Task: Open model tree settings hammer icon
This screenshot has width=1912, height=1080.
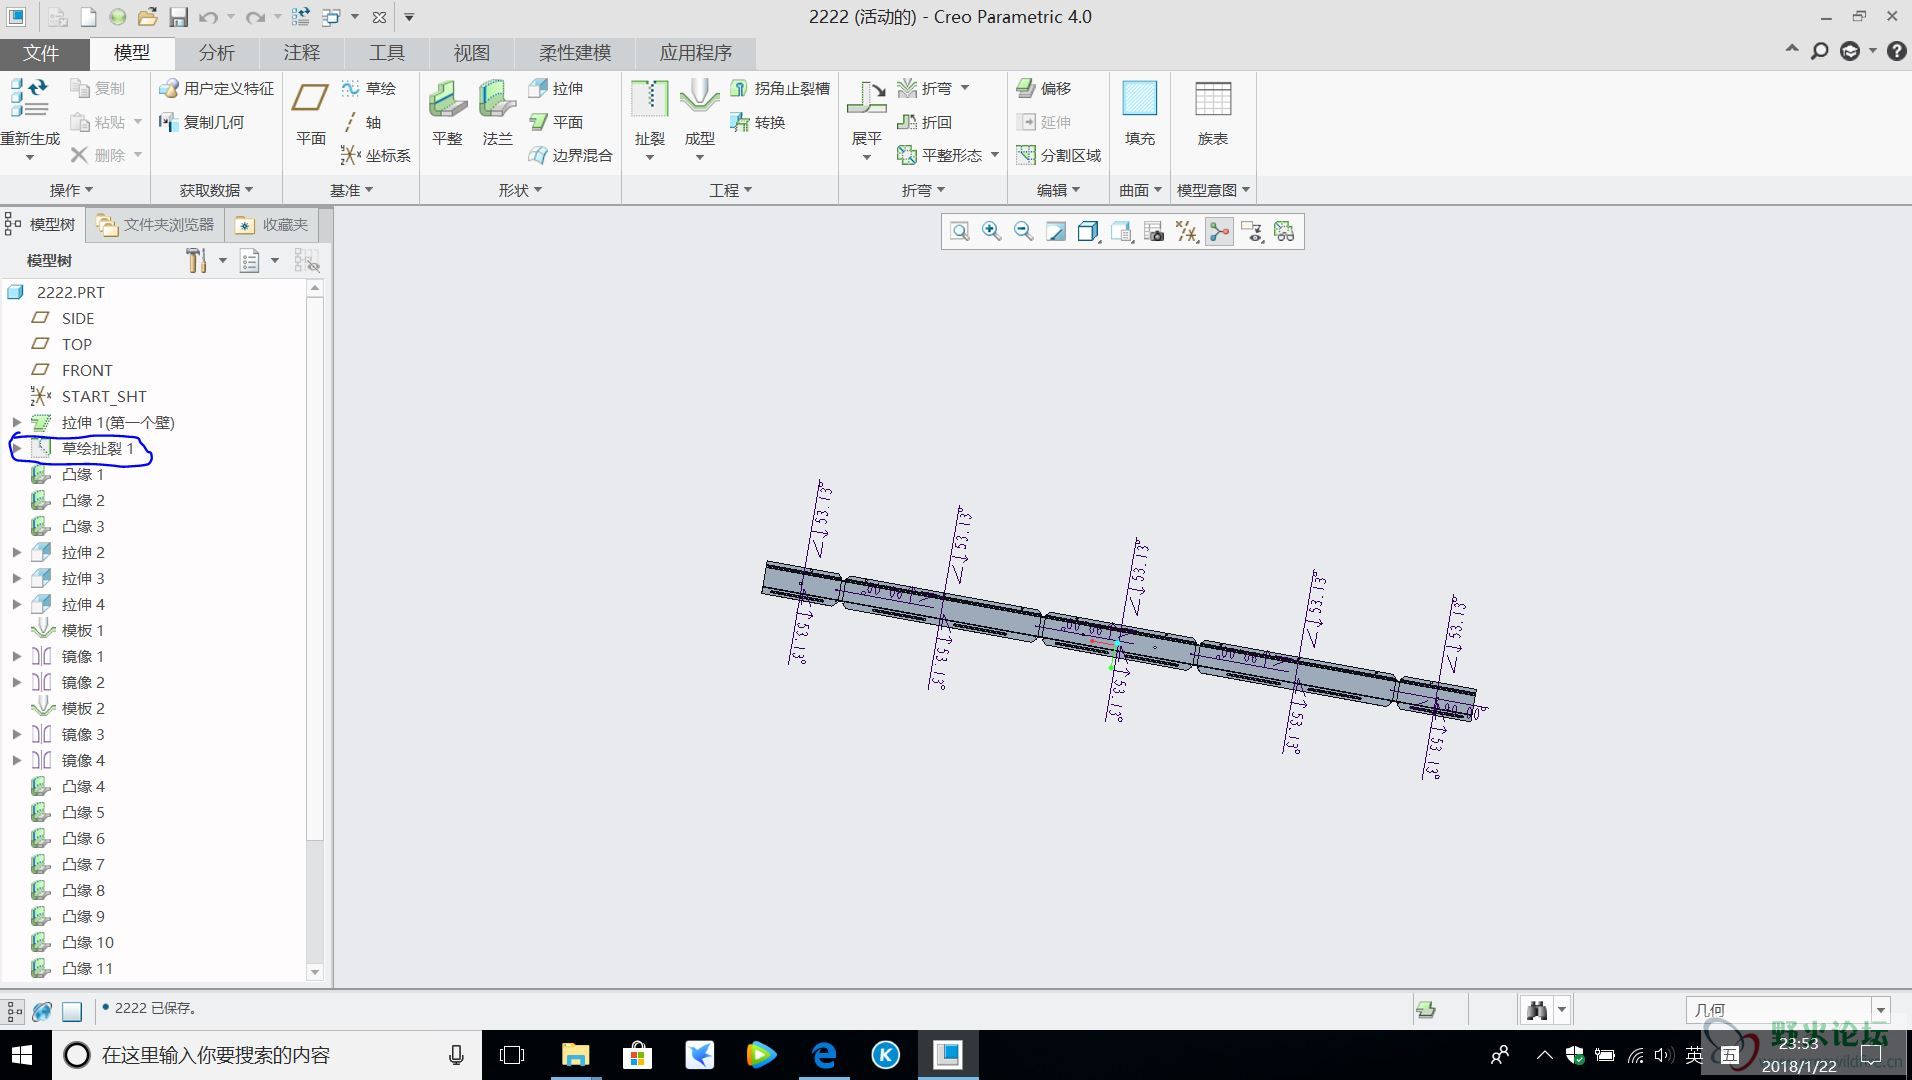Action: point(196,261)
